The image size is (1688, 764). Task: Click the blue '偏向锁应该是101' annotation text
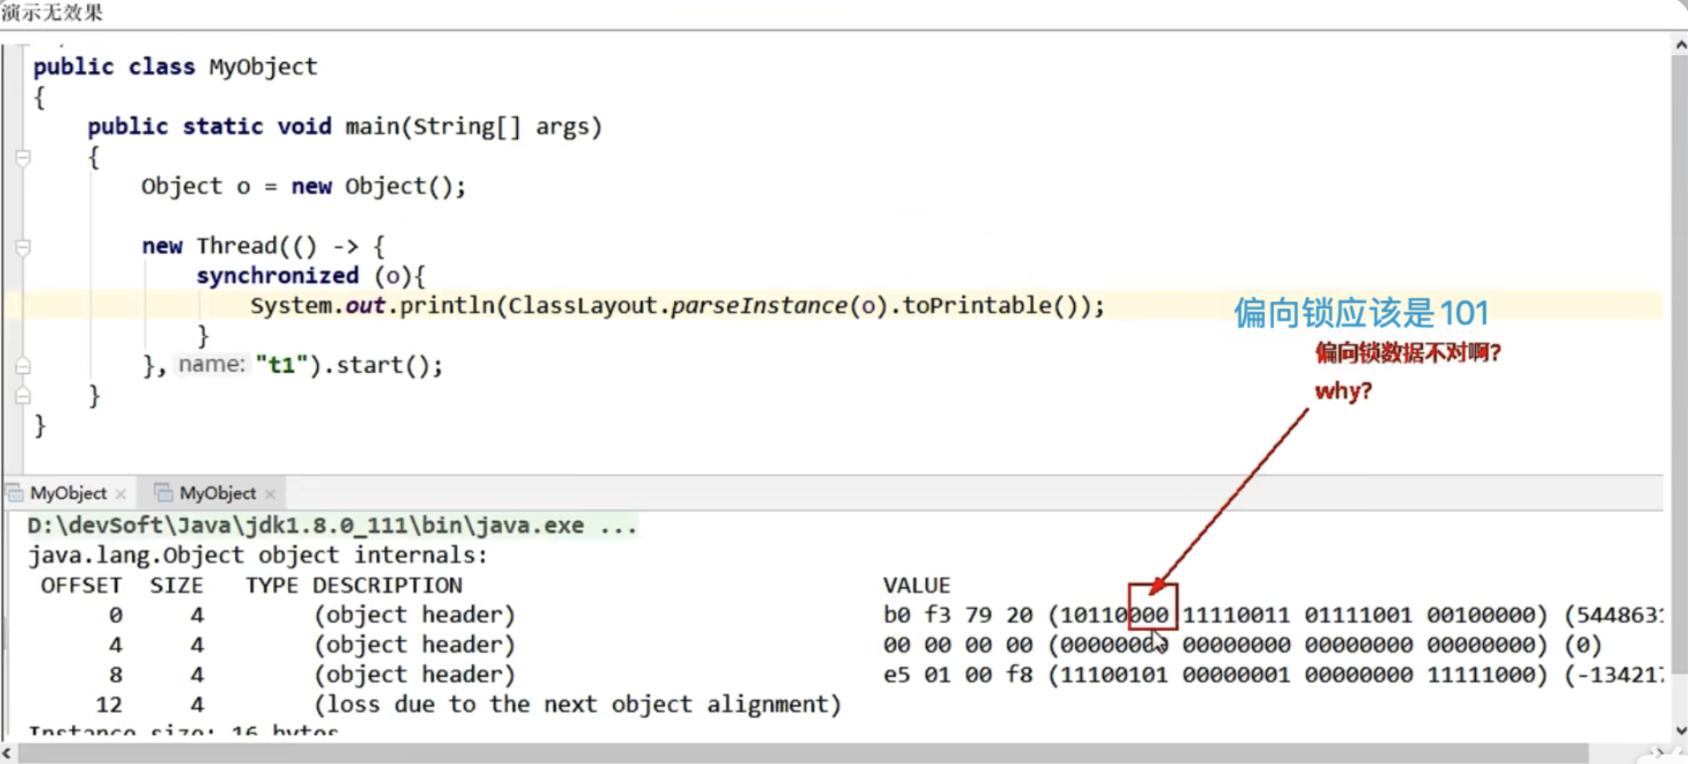click(x=1361, y=313)
